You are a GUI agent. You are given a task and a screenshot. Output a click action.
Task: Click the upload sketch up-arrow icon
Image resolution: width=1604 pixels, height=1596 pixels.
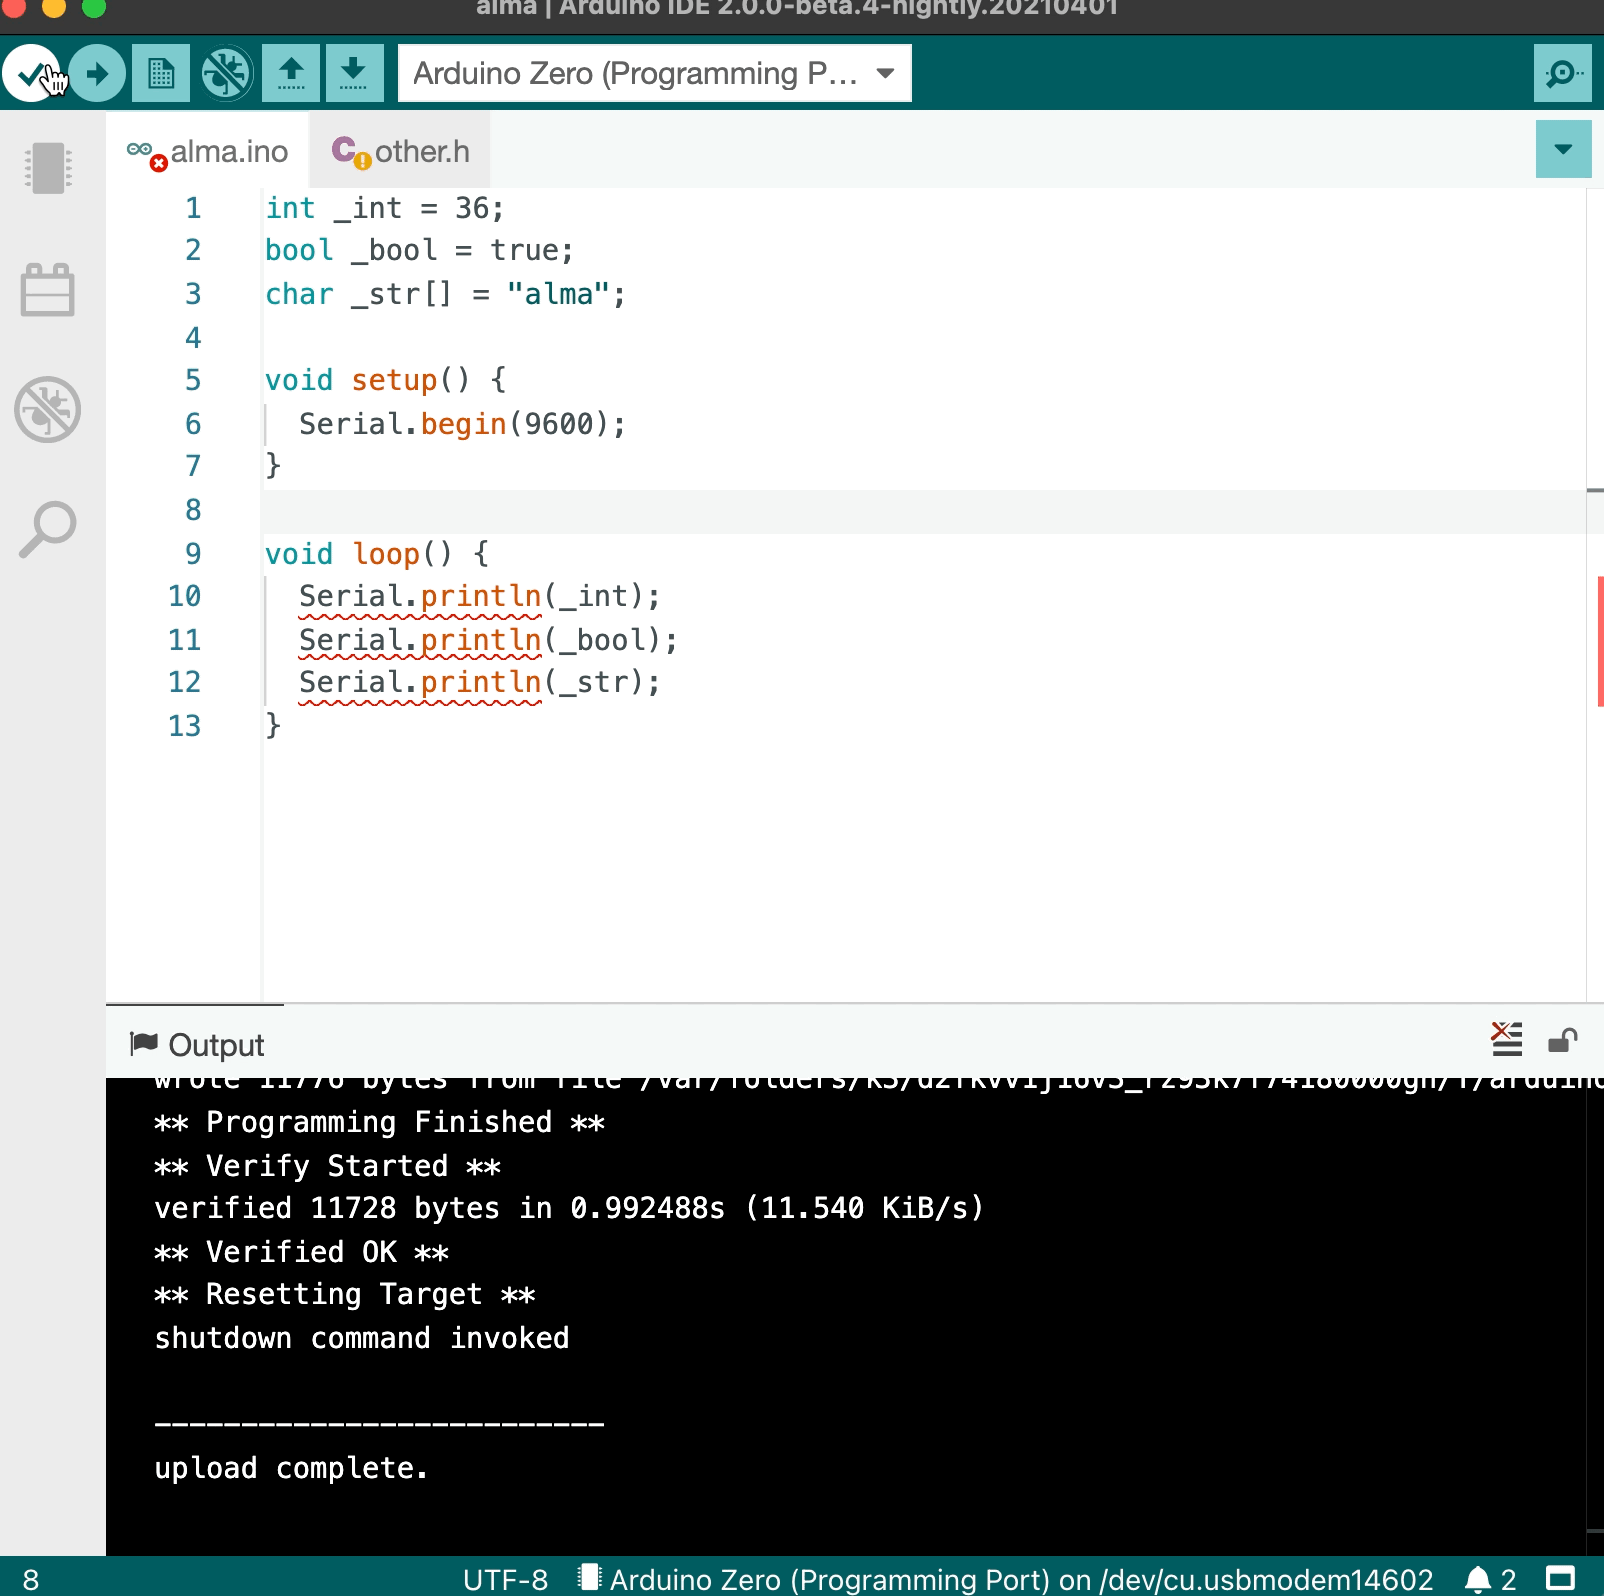291,73
